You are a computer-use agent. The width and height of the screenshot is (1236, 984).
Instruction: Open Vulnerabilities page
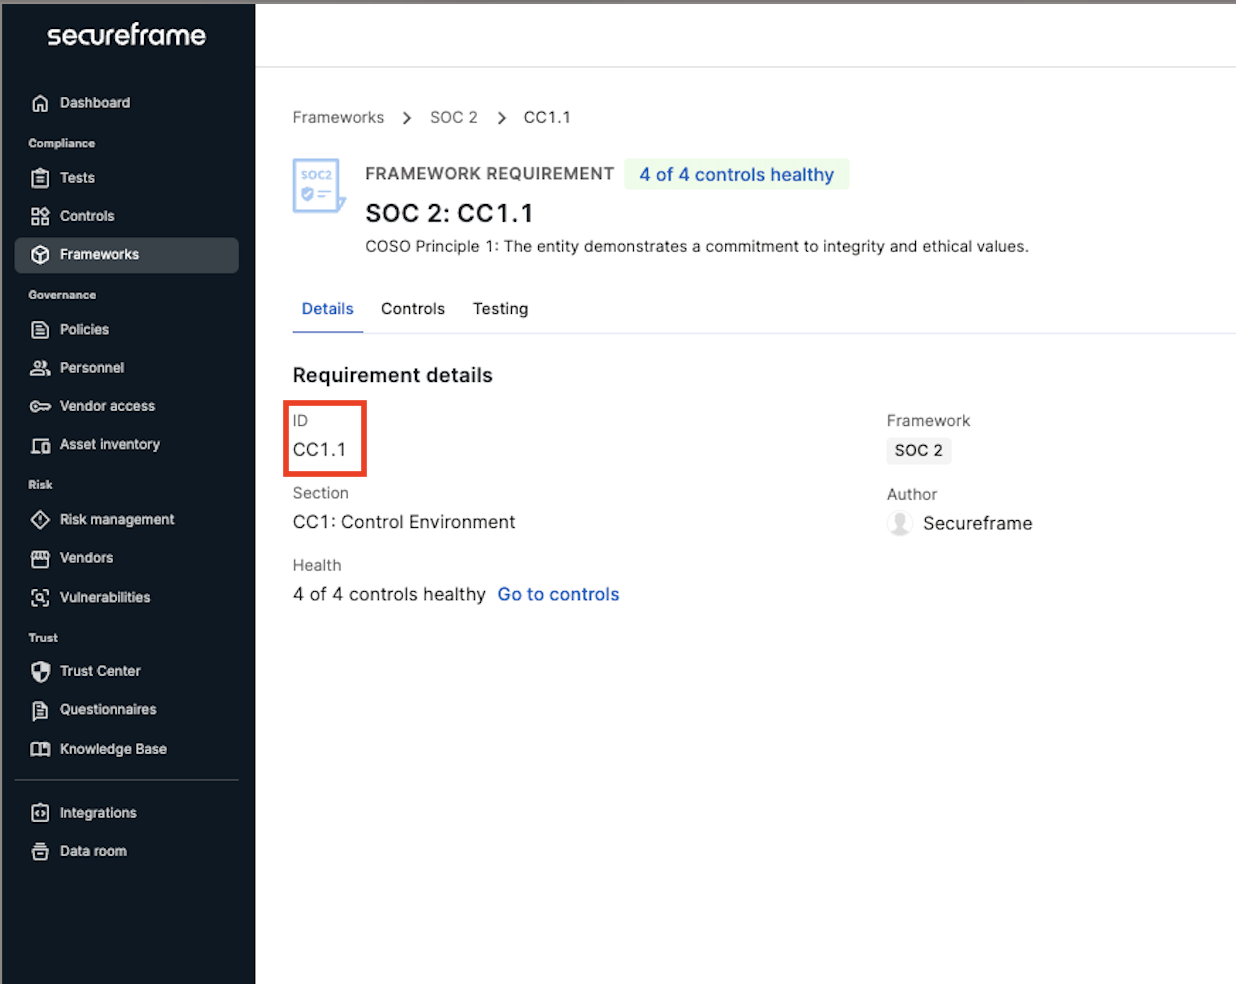pos(105,598)
